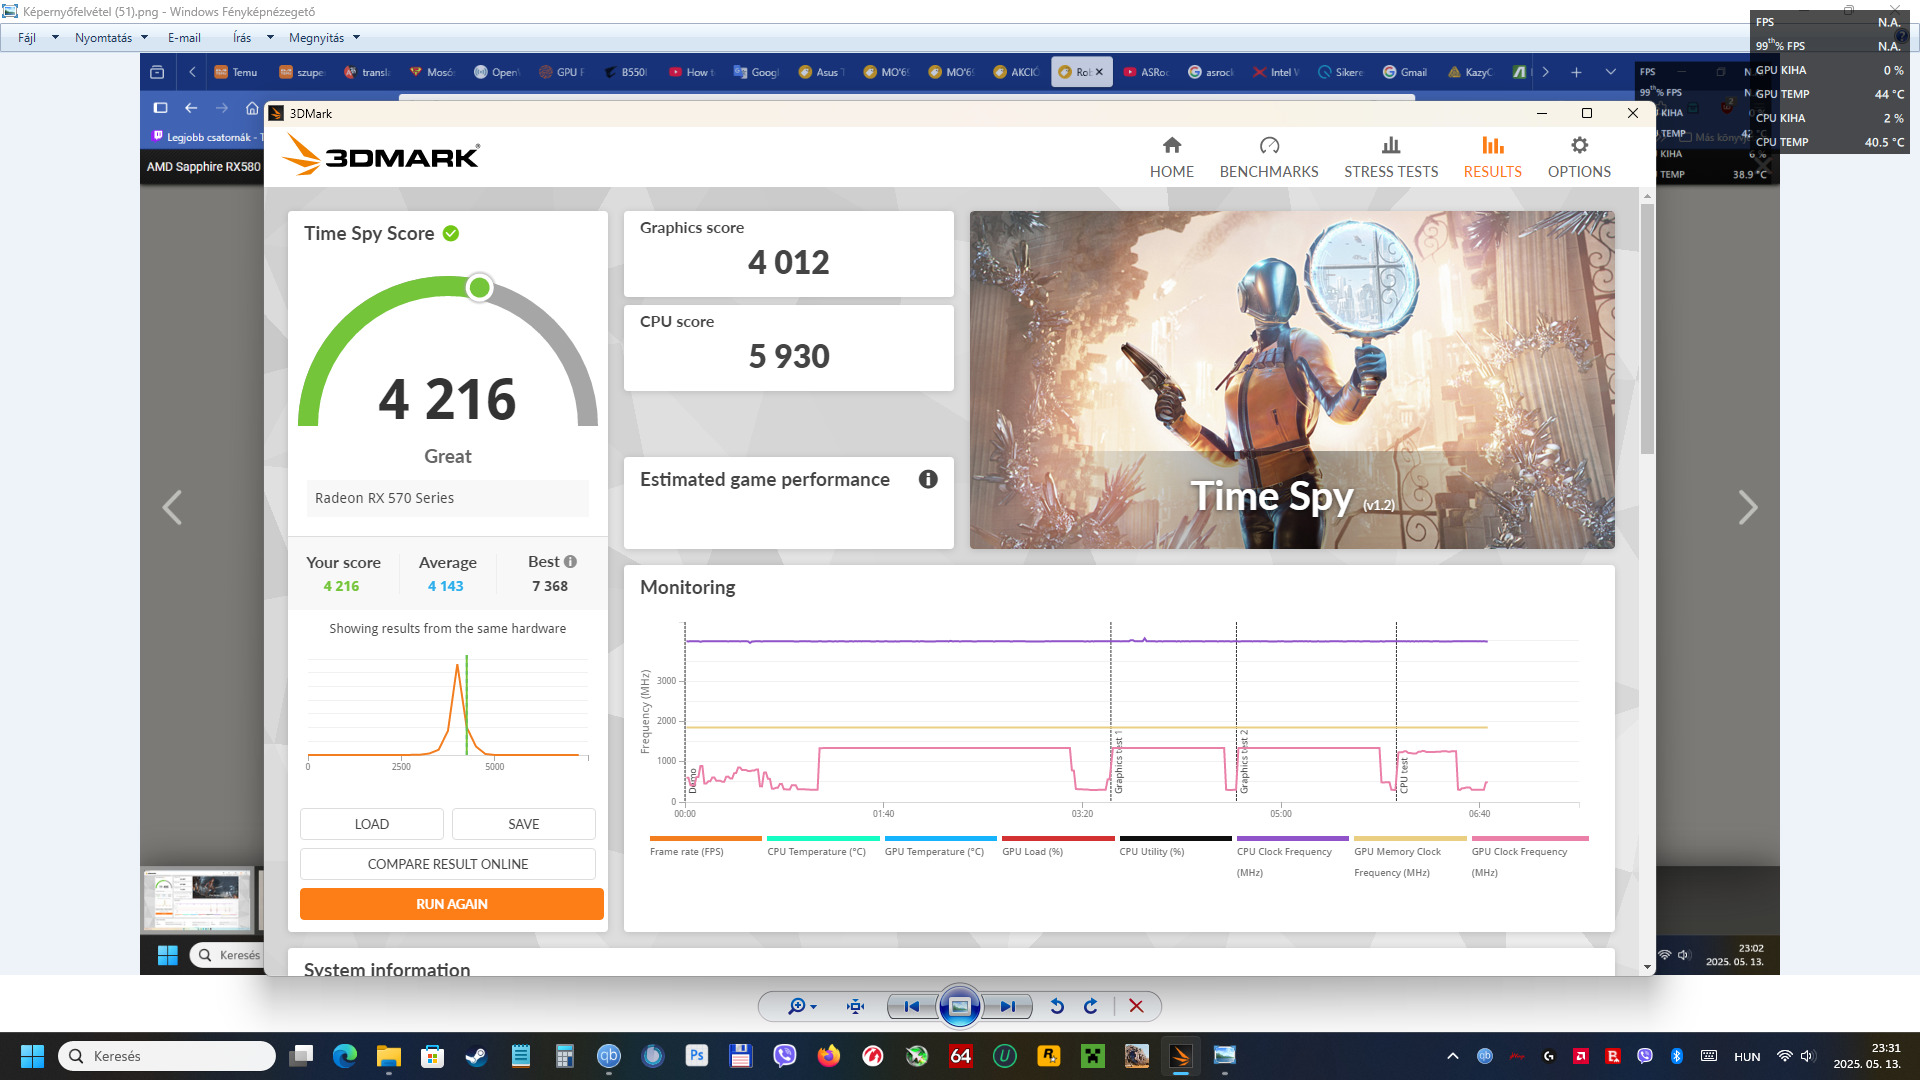
Task: Click the fit-to-window icon
Action: 855,1006
